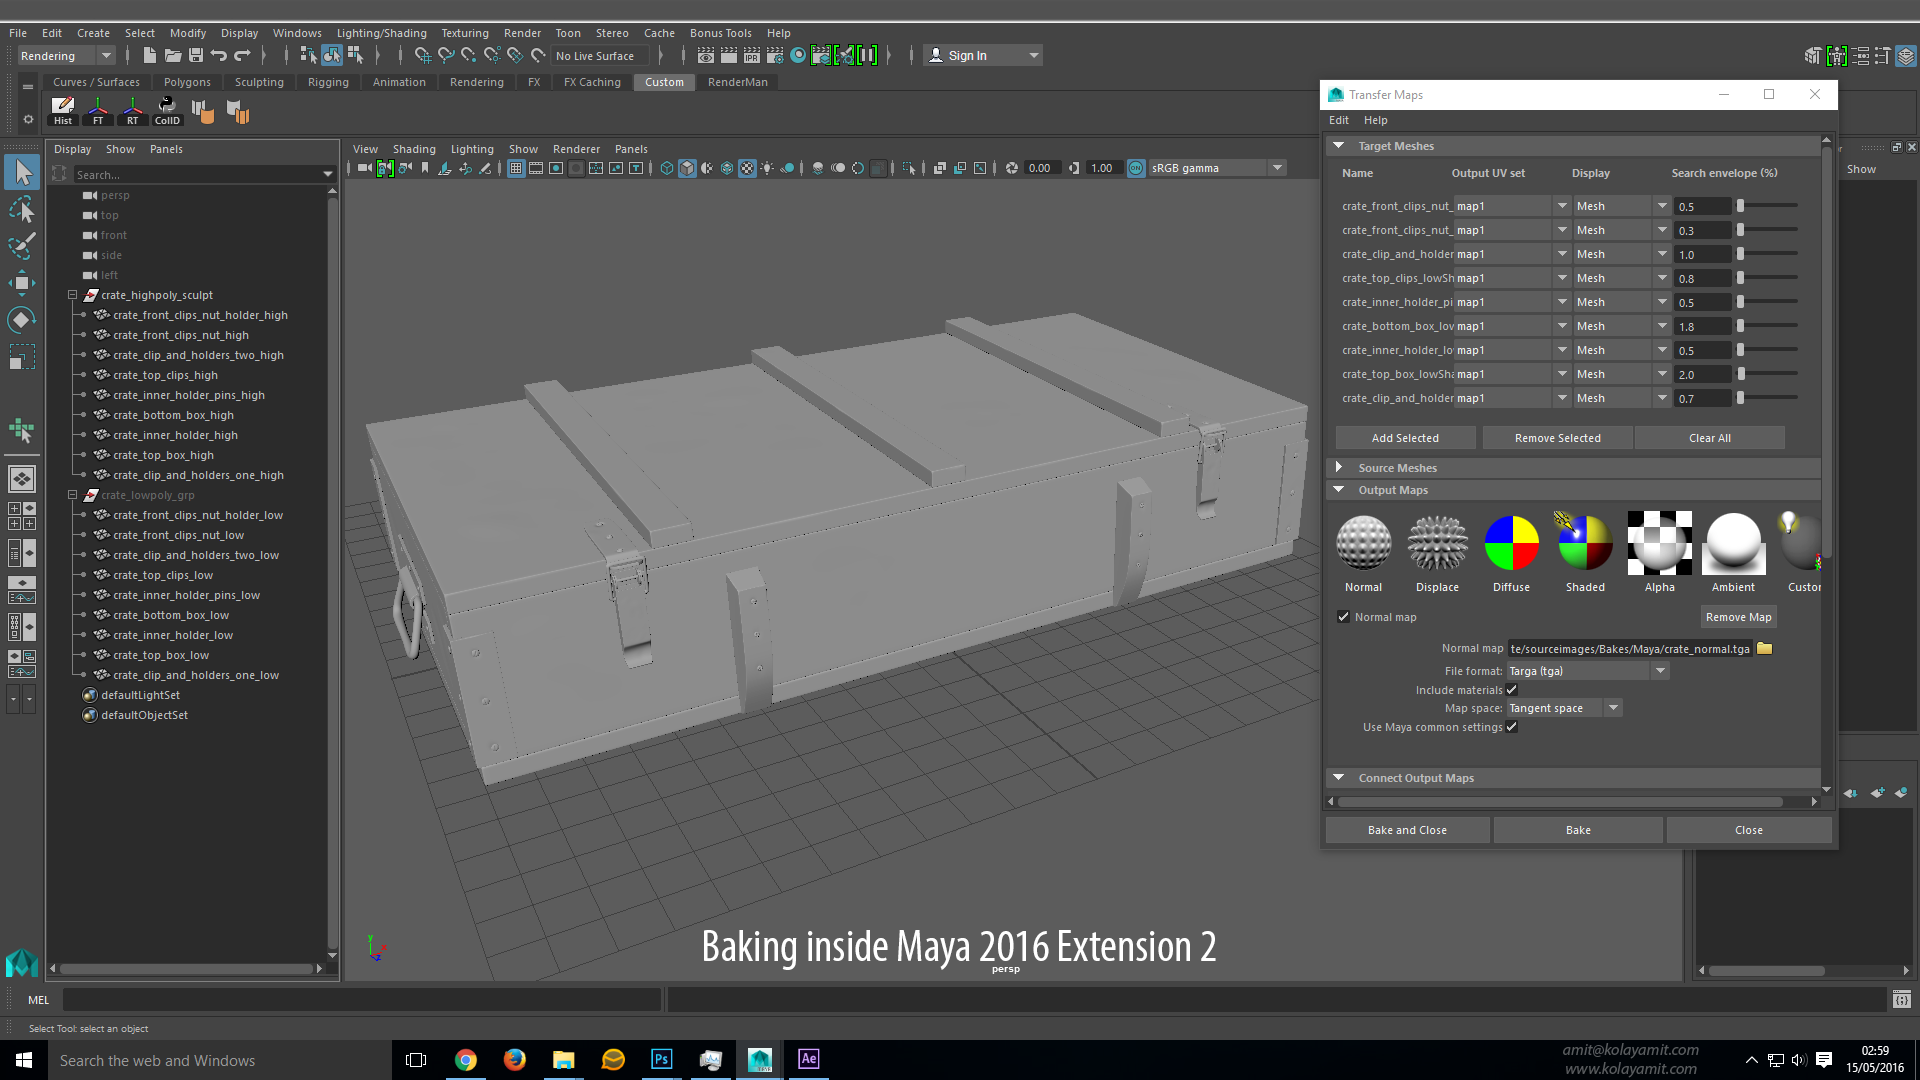Click the RT shelf icon
Image resolution: width=1920 pixels, height=1080 pixels.
tap(132, 111)
